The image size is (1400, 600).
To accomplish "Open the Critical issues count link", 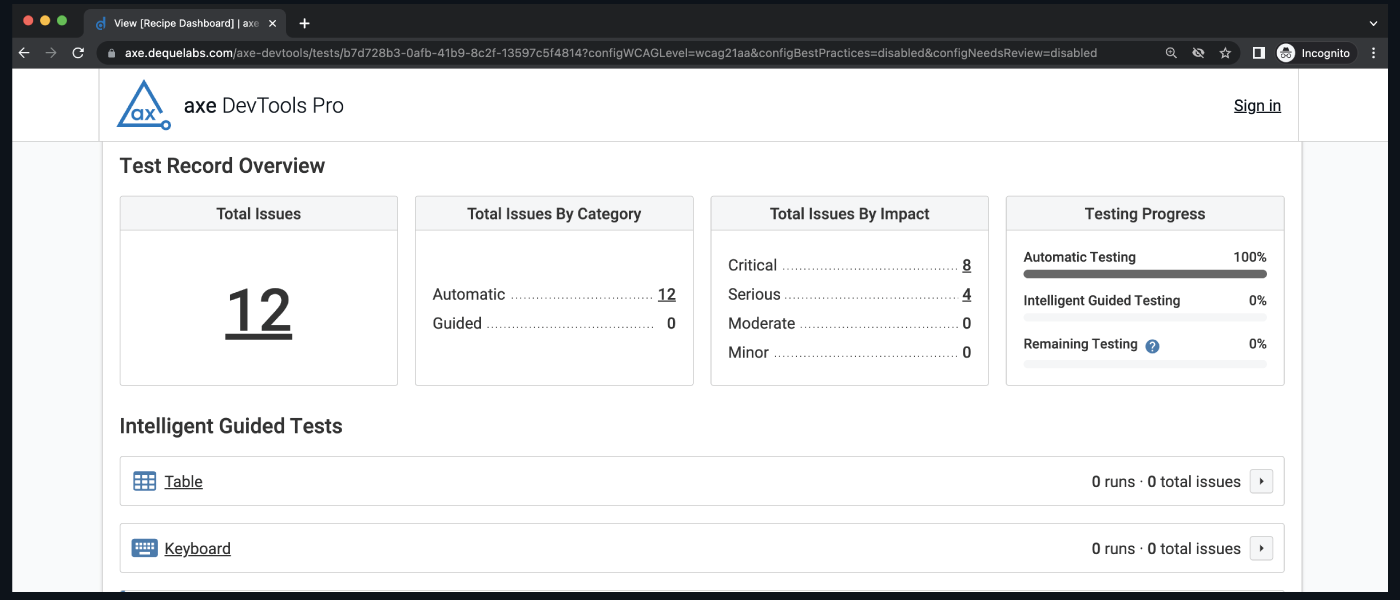I will click(966, 265).
